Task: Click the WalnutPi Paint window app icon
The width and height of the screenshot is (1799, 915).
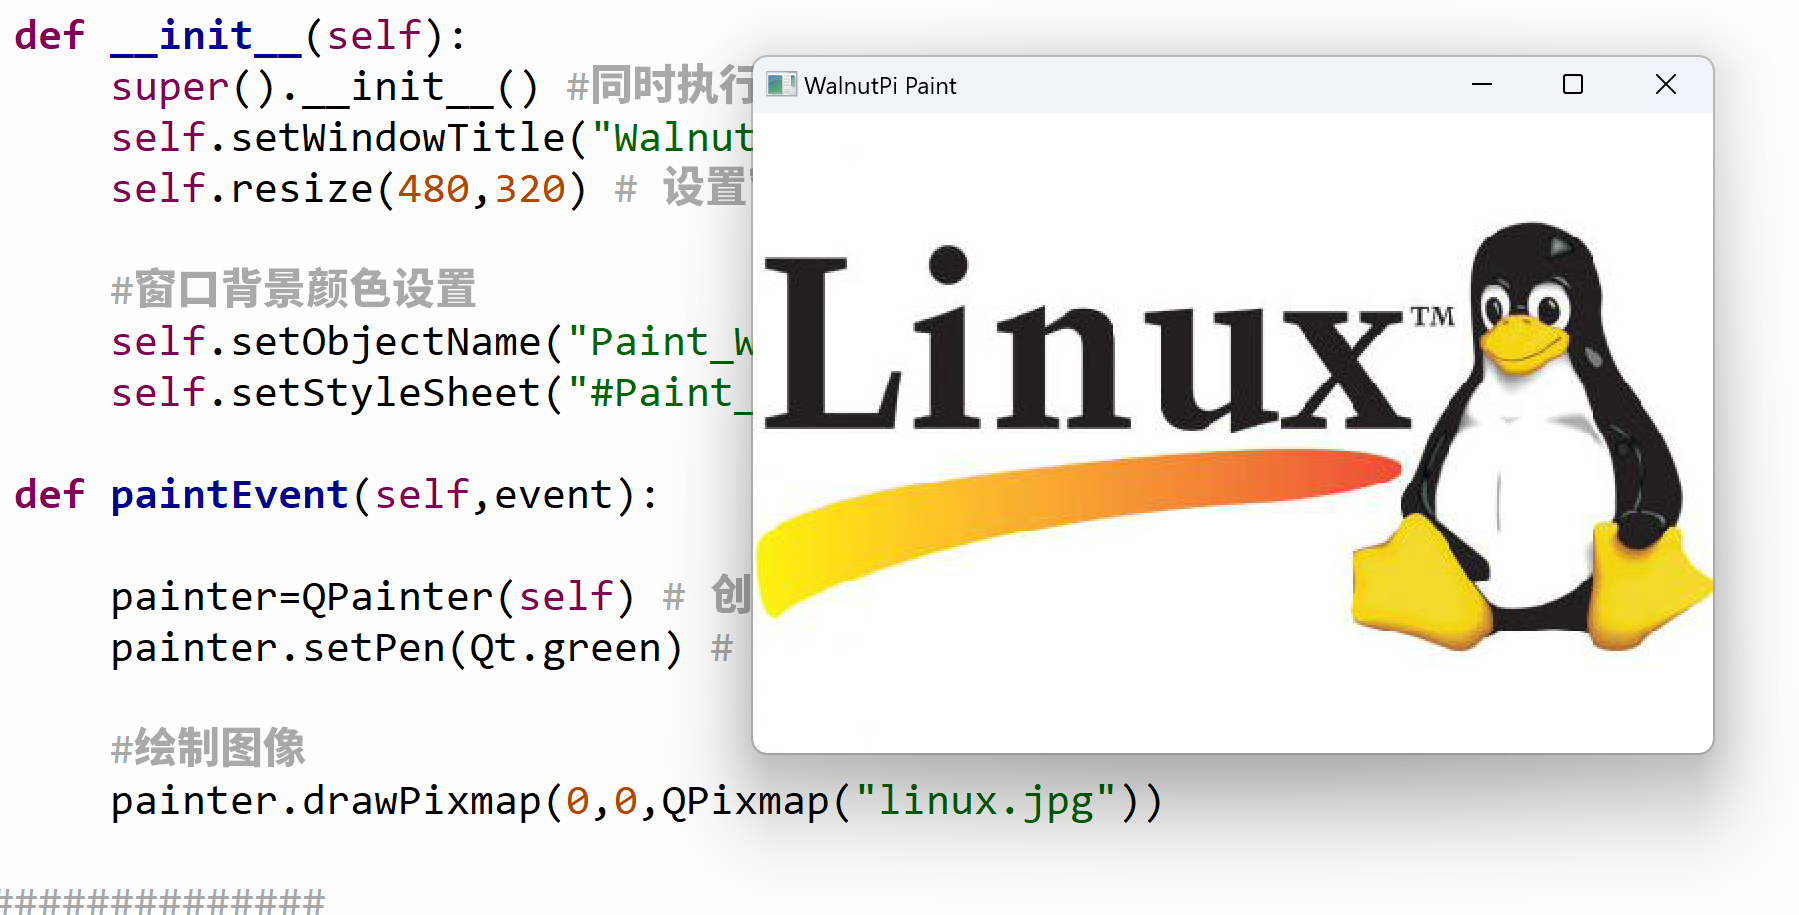Action: click(x=781, y=85)
